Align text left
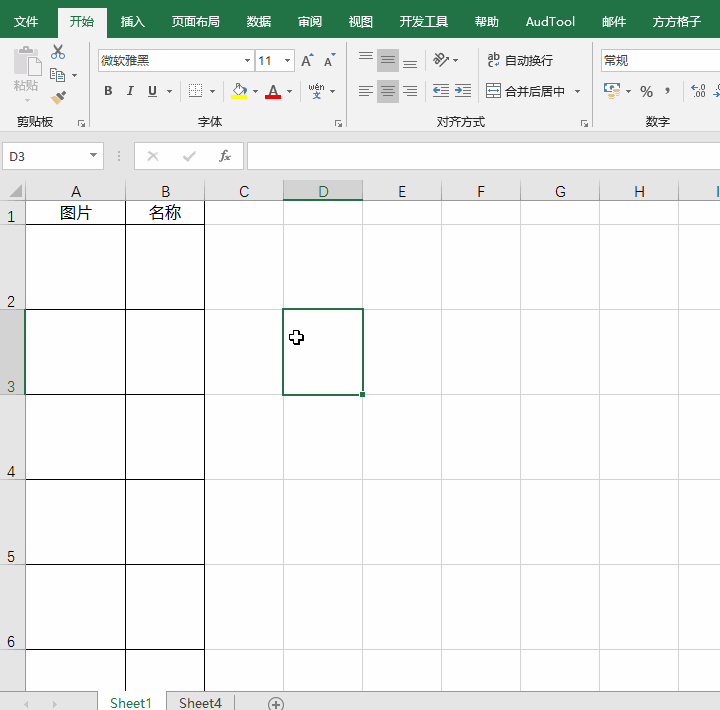The image size is (720, 710). pos(366,91)
